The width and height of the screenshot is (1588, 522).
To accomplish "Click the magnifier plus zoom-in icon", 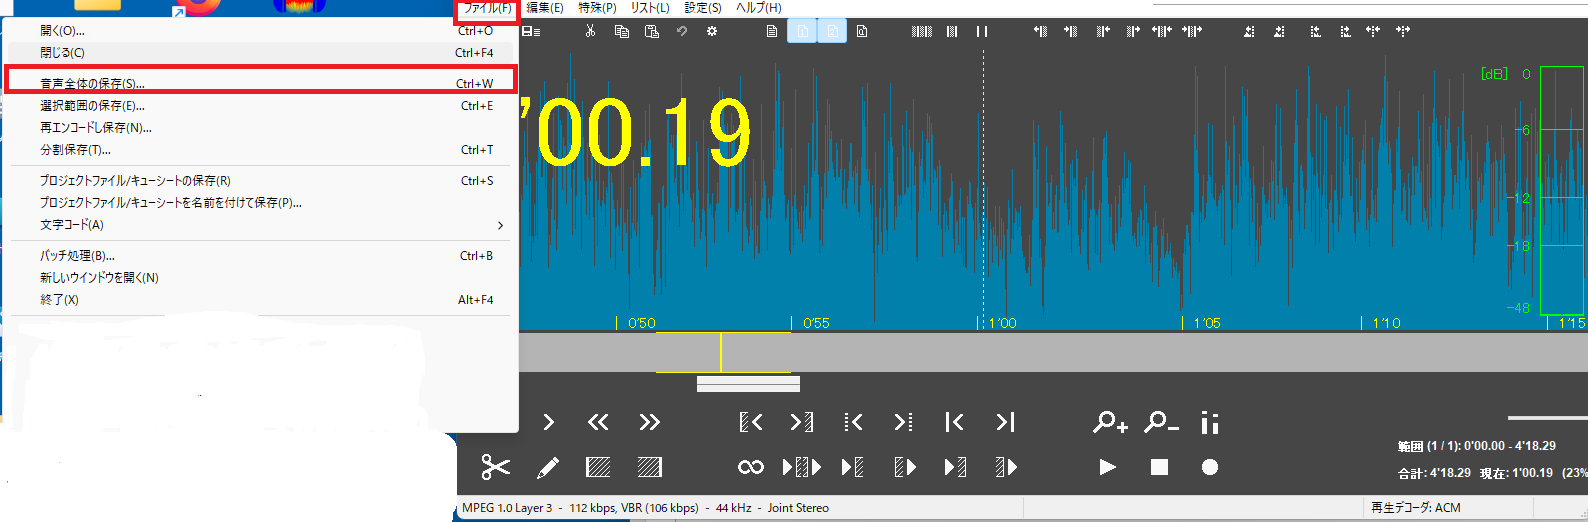I will 1110,422.
